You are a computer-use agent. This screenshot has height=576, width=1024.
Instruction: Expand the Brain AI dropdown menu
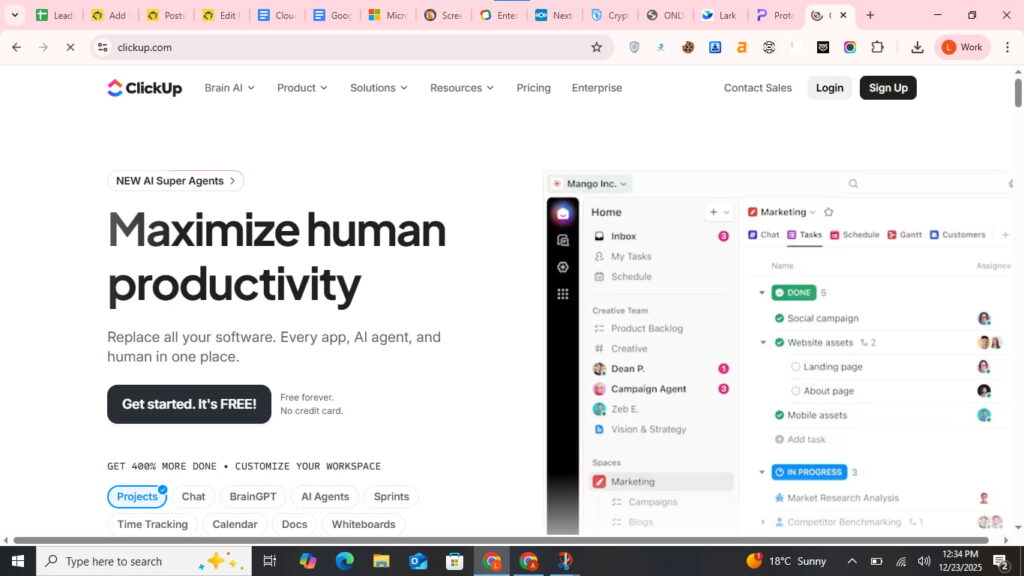(229, 88)
